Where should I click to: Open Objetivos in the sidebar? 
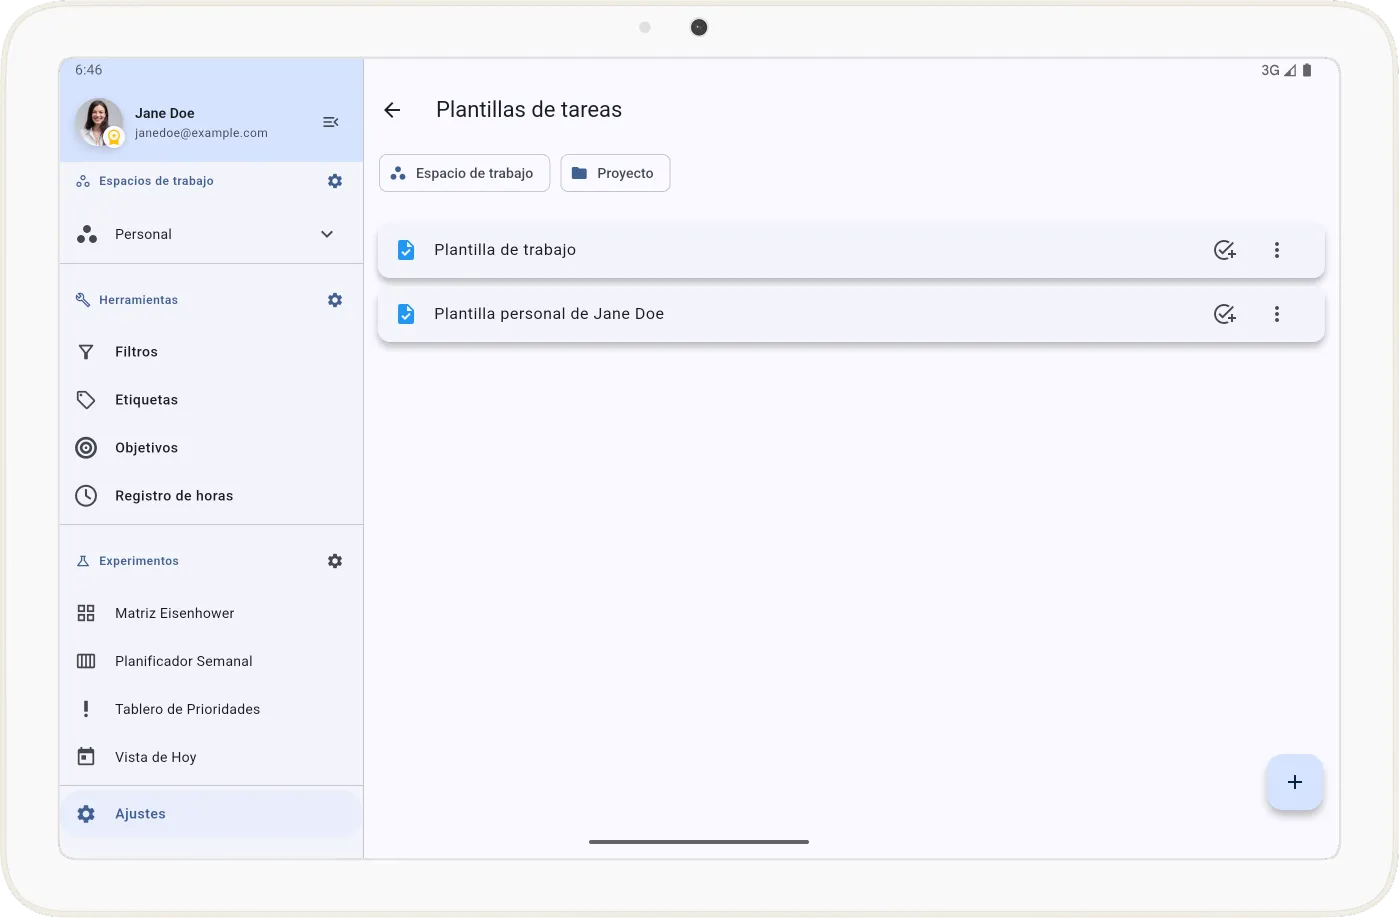click(x=211, y=448)
